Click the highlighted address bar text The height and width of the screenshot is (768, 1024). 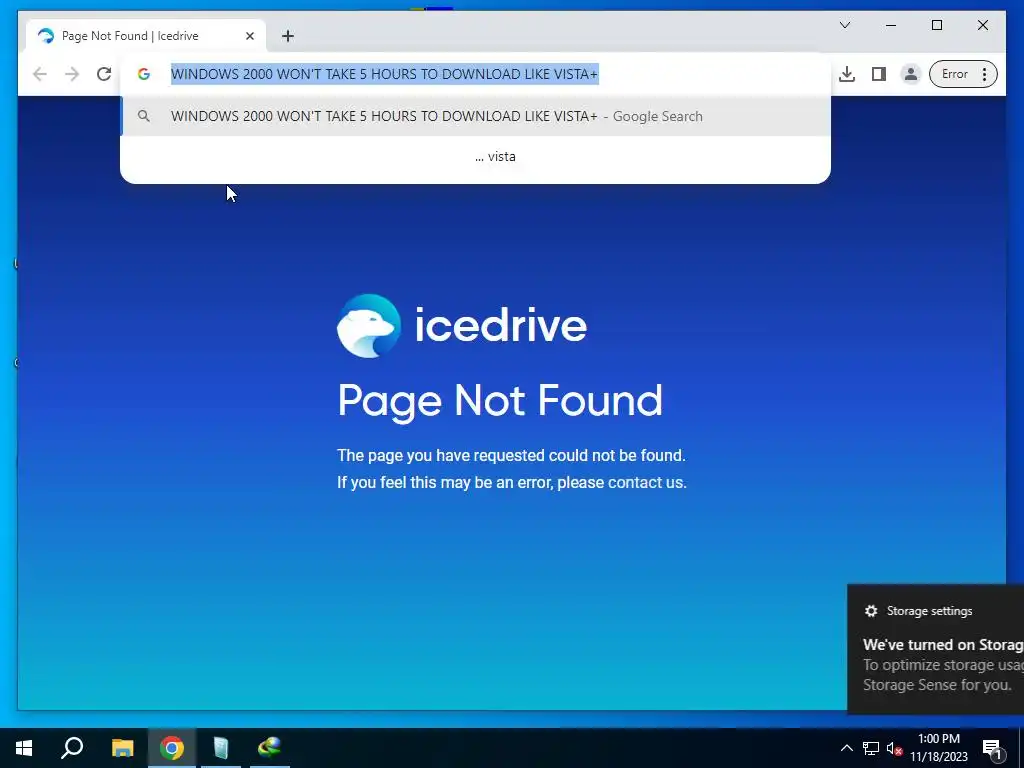pos(384,74)
